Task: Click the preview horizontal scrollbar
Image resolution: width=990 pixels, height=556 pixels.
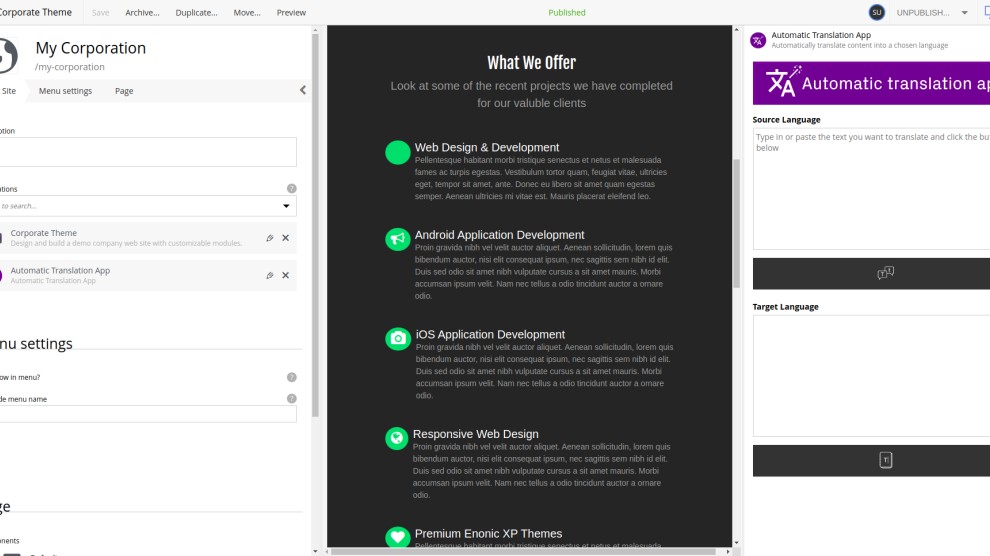Action: tap(523, 552)
